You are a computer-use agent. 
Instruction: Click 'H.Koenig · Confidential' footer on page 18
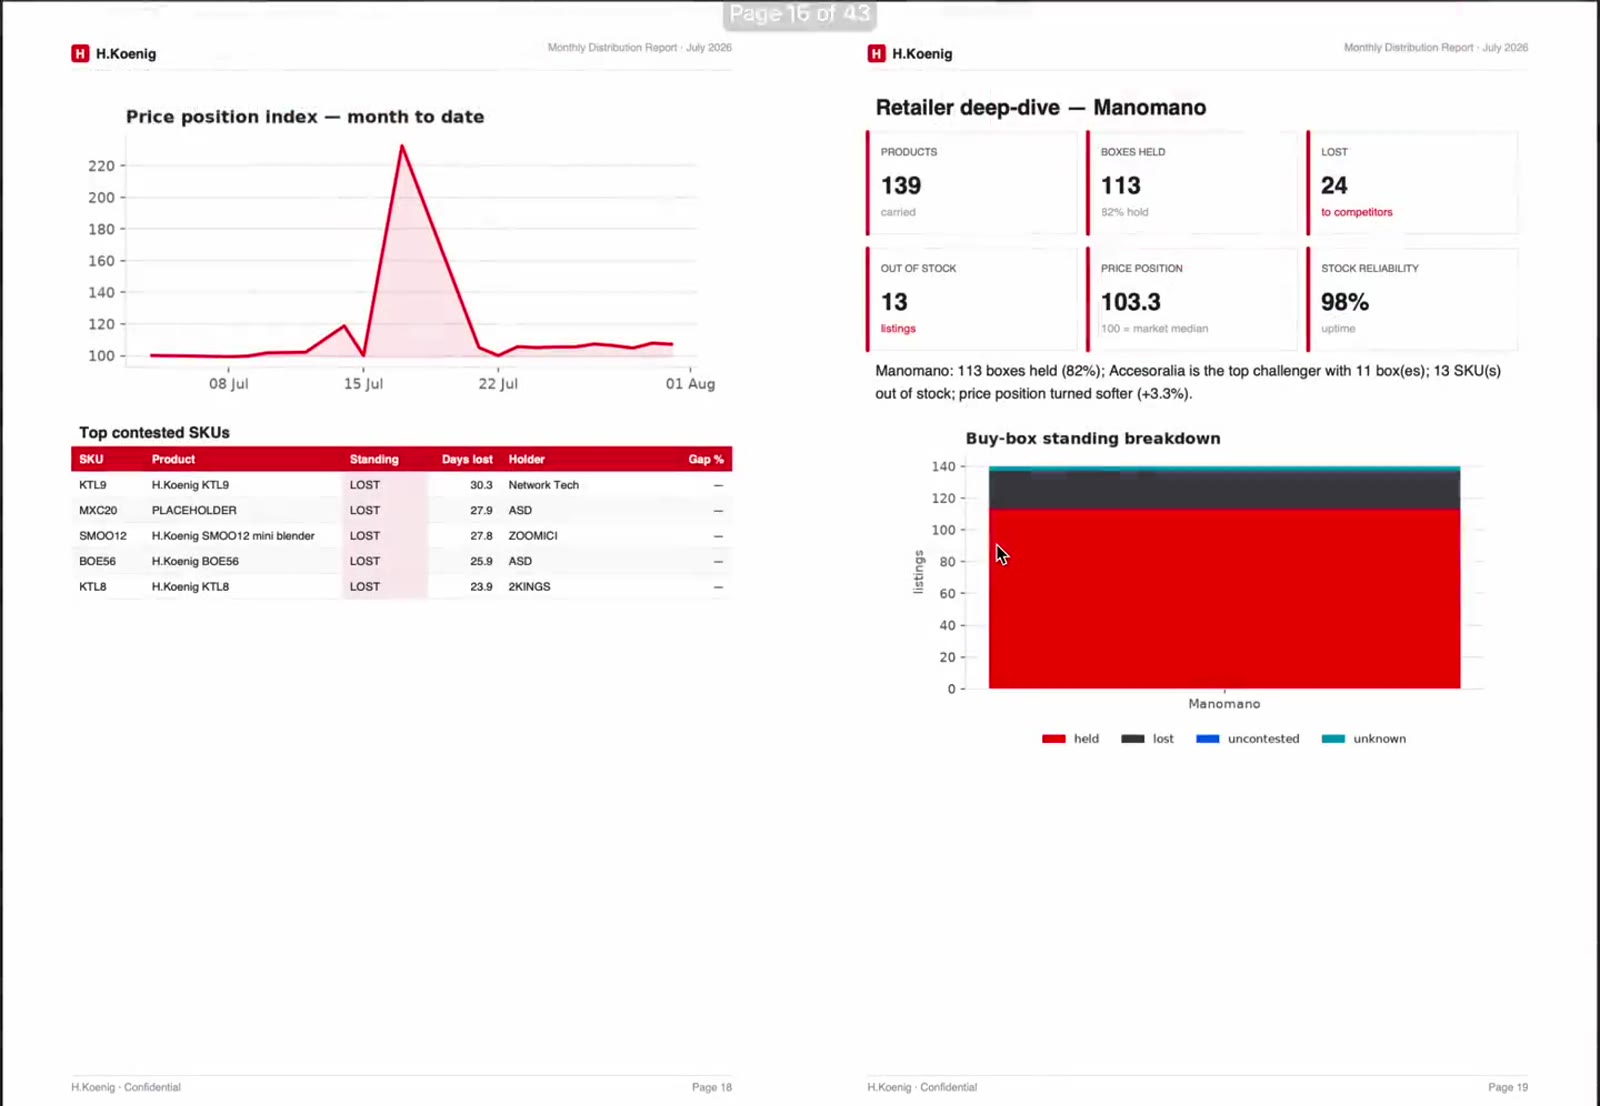[x=126, y=1087]
